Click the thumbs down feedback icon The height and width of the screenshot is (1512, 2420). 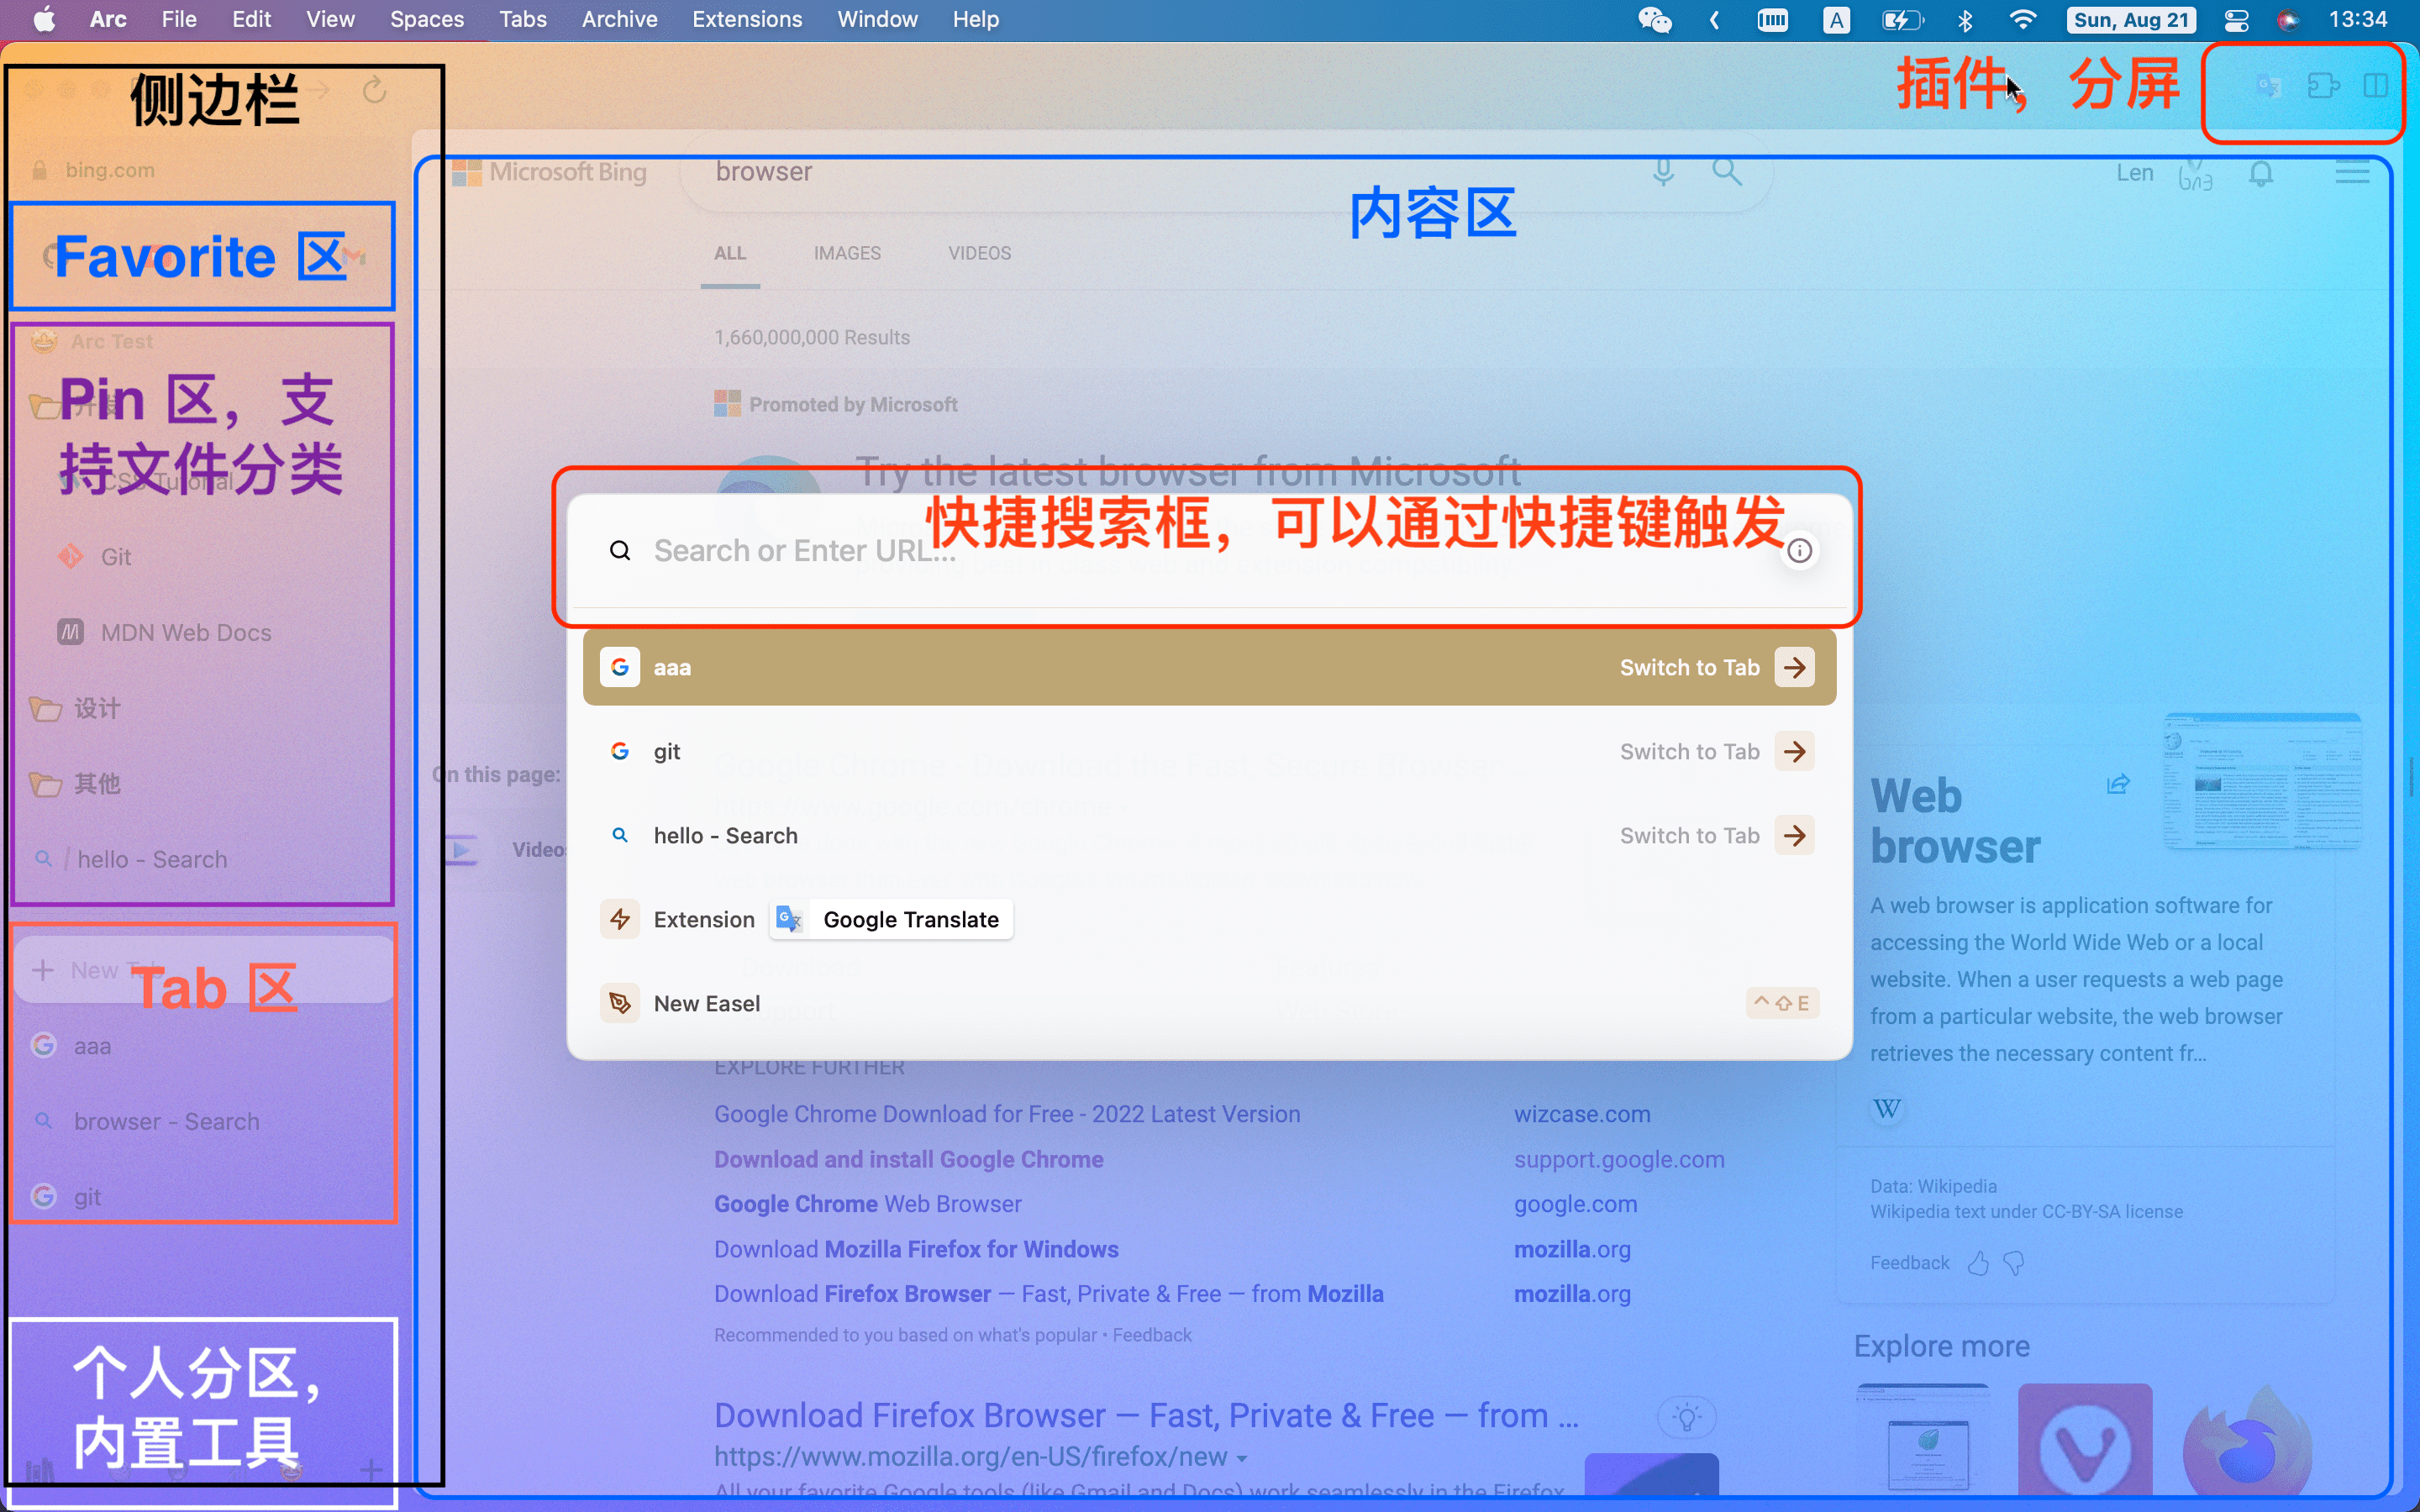[2014, 1263]
